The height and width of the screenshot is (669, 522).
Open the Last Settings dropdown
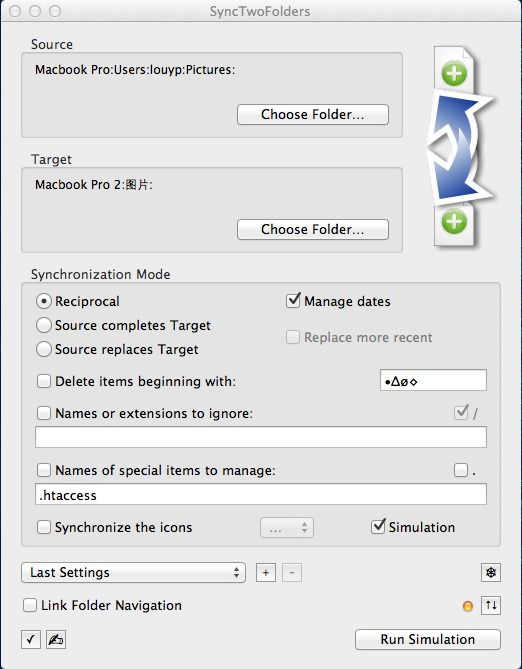pos(133,573)
